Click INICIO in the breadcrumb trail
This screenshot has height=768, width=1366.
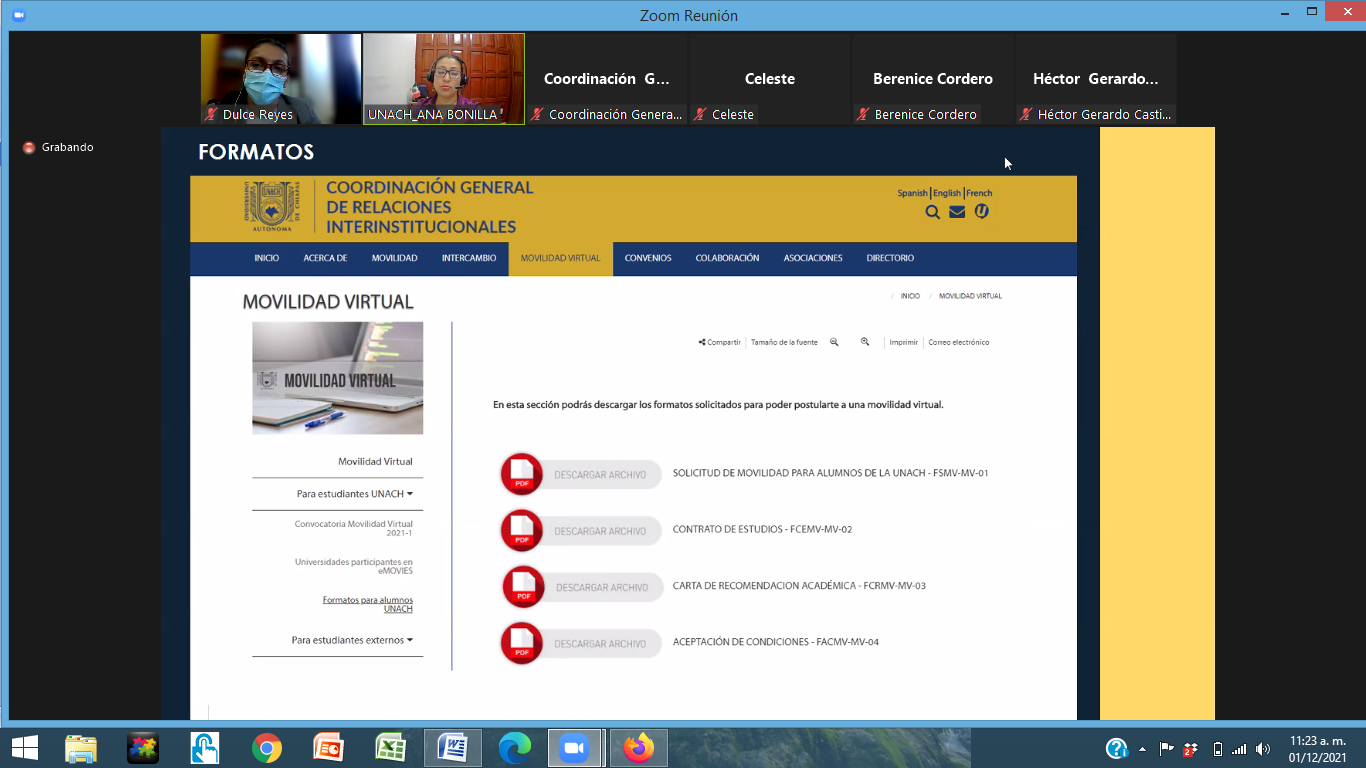click(910, 296)
